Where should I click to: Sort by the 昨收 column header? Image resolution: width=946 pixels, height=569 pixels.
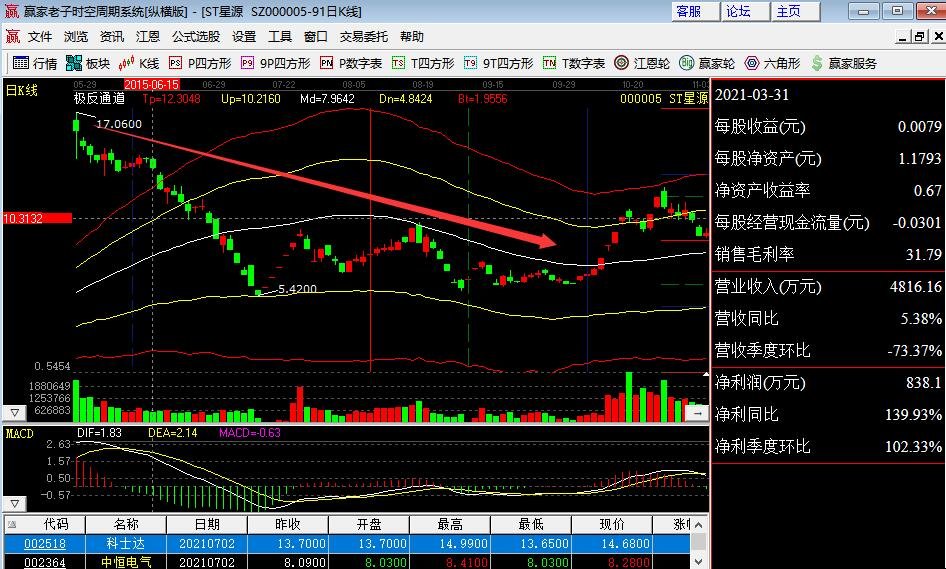pos(288,524)
